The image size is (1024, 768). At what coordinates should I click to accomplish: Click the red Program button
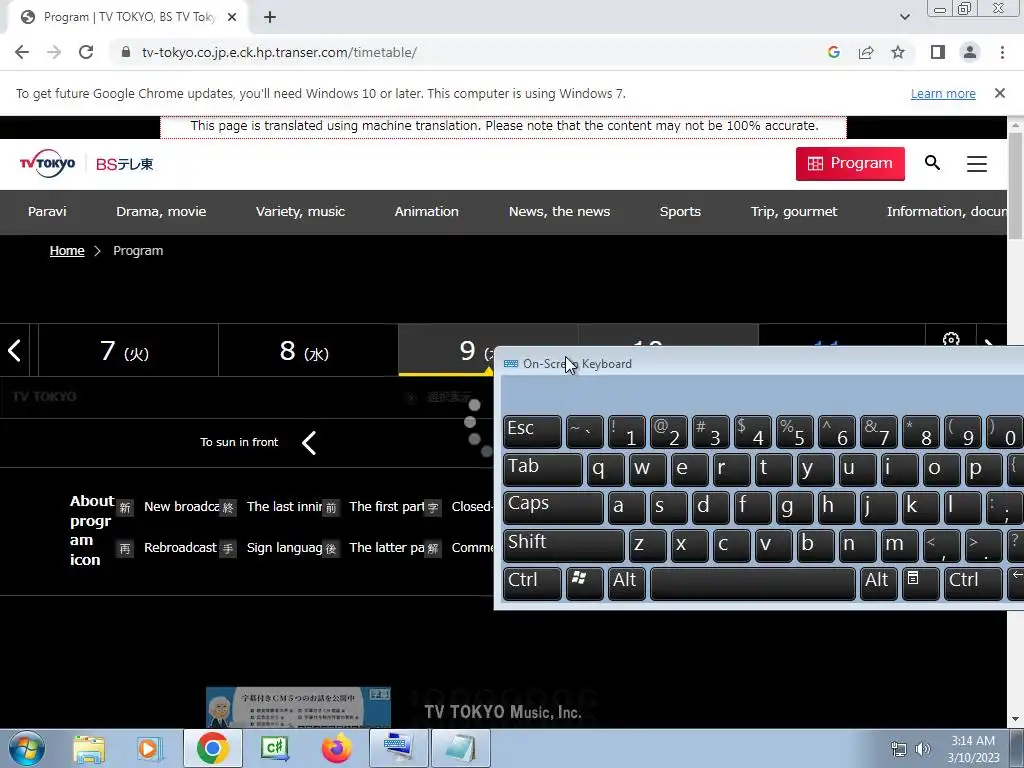click(x=850, y=163)
